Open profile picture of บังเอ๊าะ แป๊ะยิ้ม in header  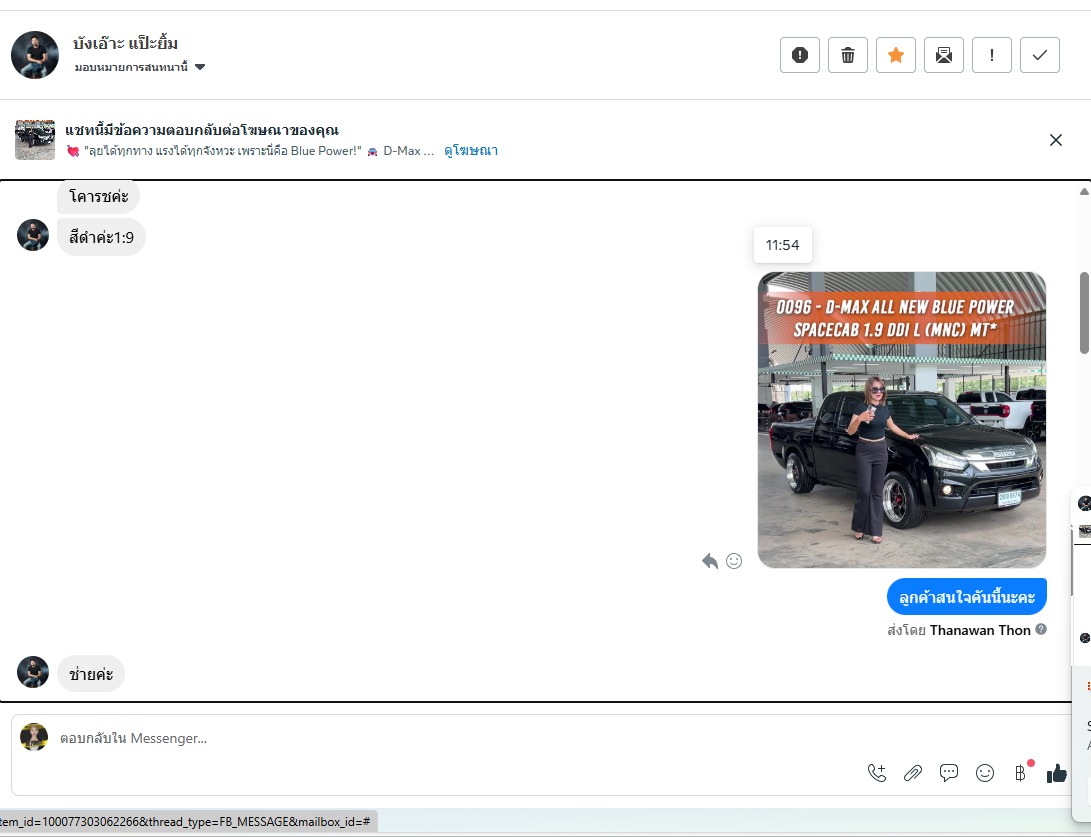click(35, 55)
